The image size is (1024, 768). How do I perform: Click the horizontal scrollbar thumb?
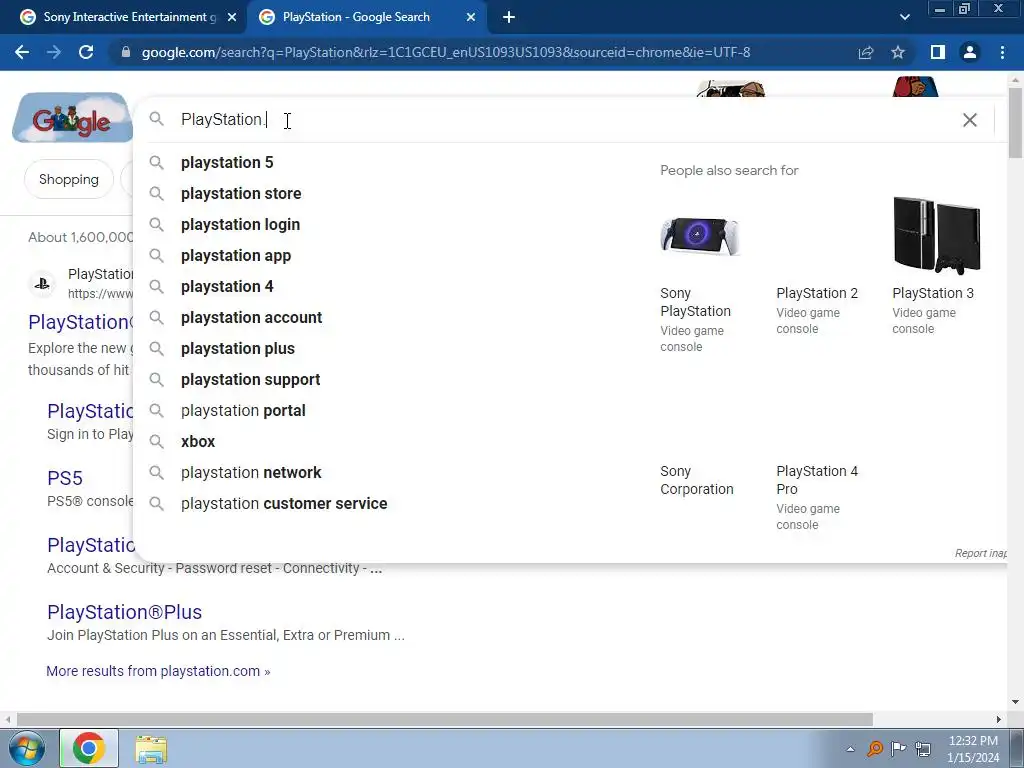[445, 719]
